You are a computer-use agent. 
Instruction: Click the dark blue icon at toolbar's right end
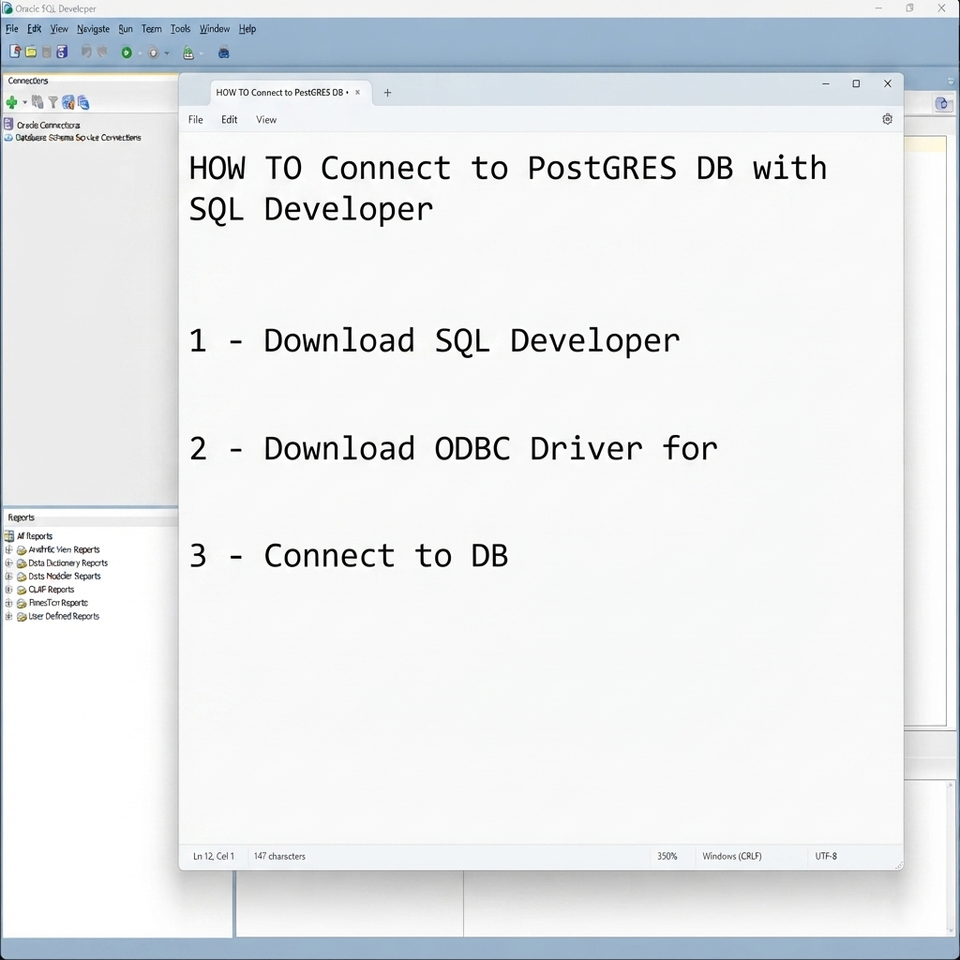coord(223,53)
